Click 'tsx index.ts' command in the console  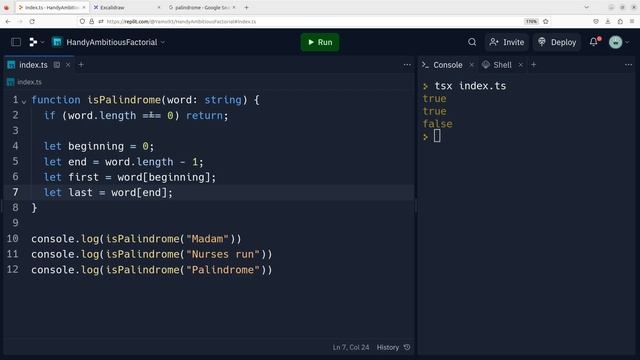(470, 86)
